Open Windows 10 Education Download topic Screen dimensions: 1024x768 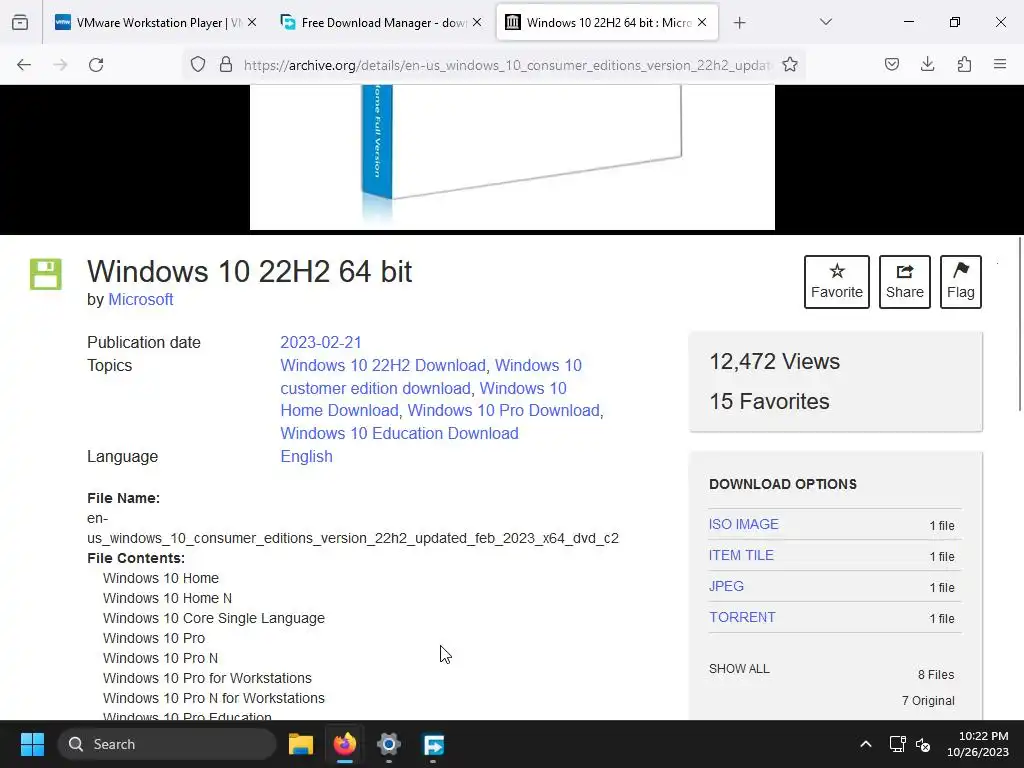pos(399,434)
